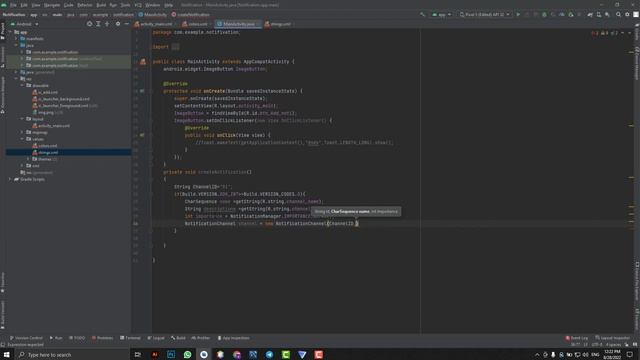Click the createNotification breadcrumb
Viewport: 640px width, 360px height.
point(191,15)
